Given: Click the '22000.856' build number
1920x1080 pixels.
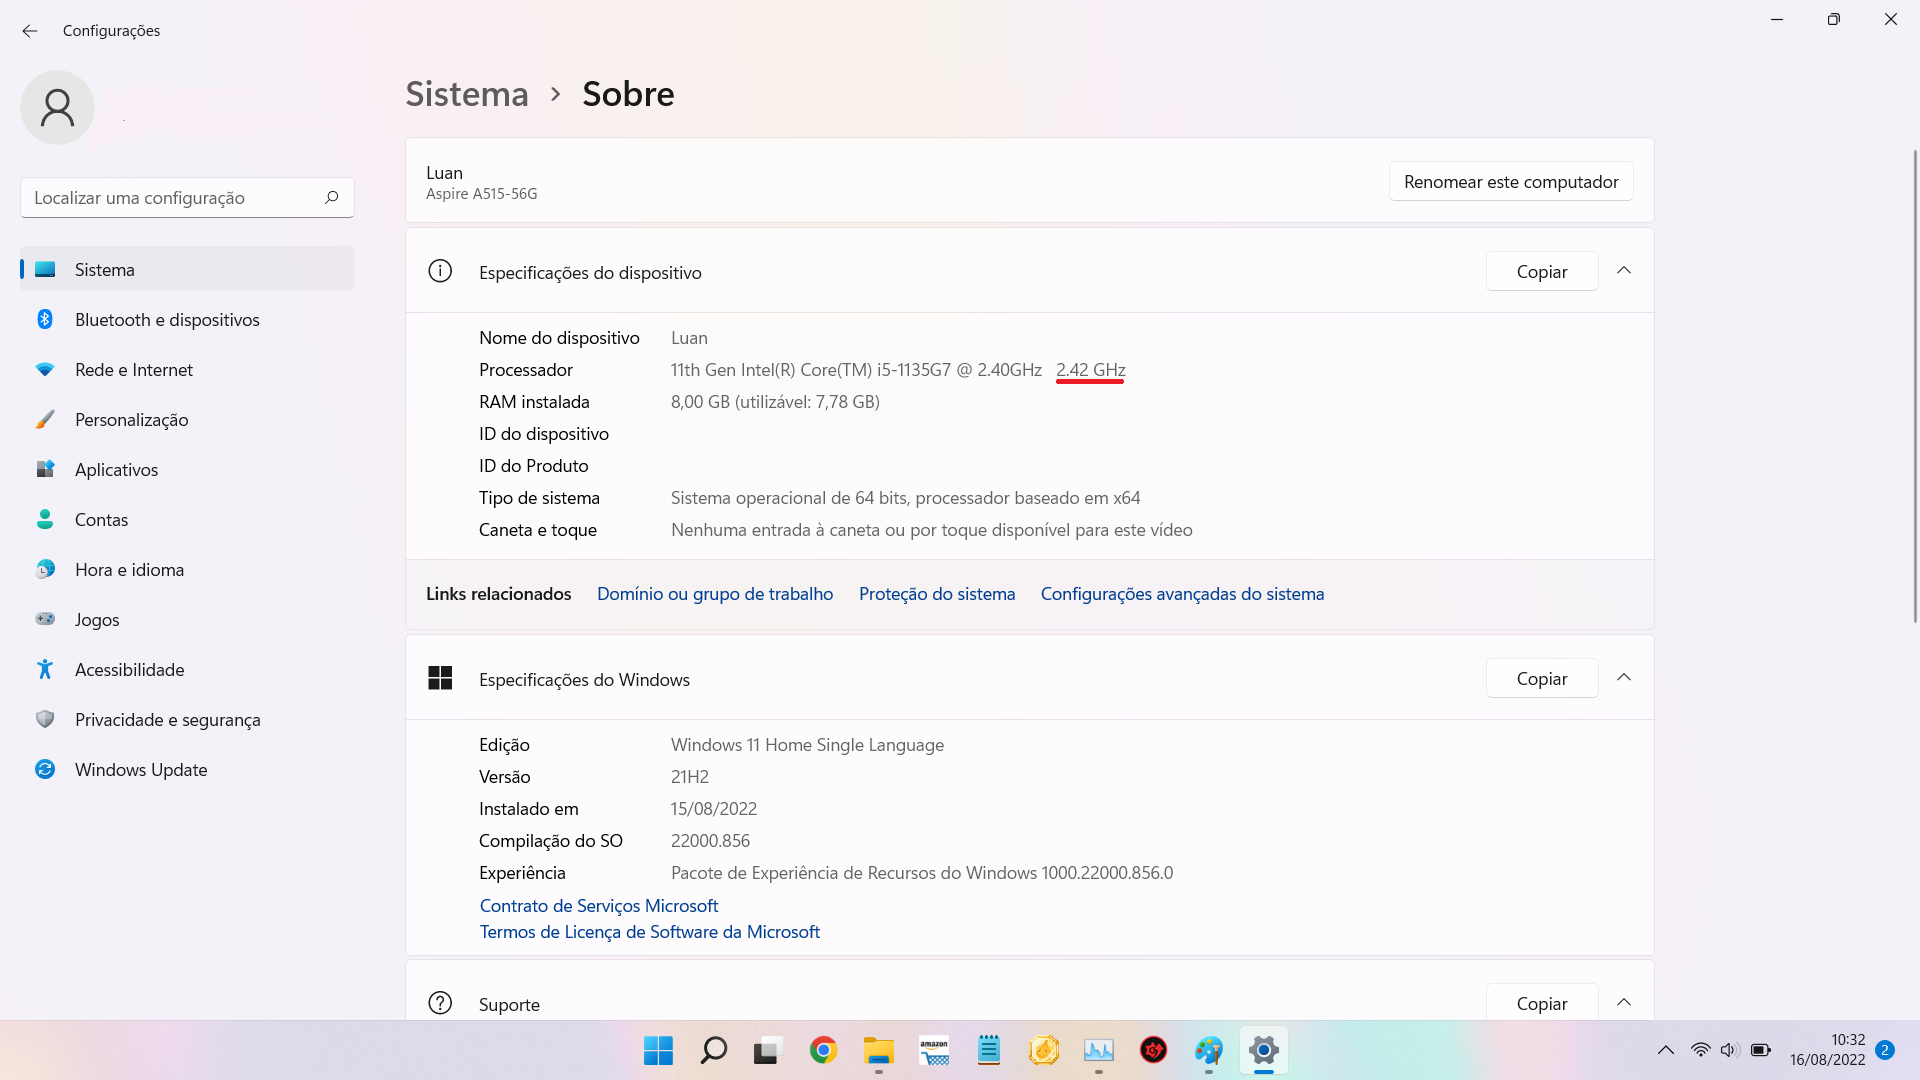Looking at the screenshot, I should 710,840.
